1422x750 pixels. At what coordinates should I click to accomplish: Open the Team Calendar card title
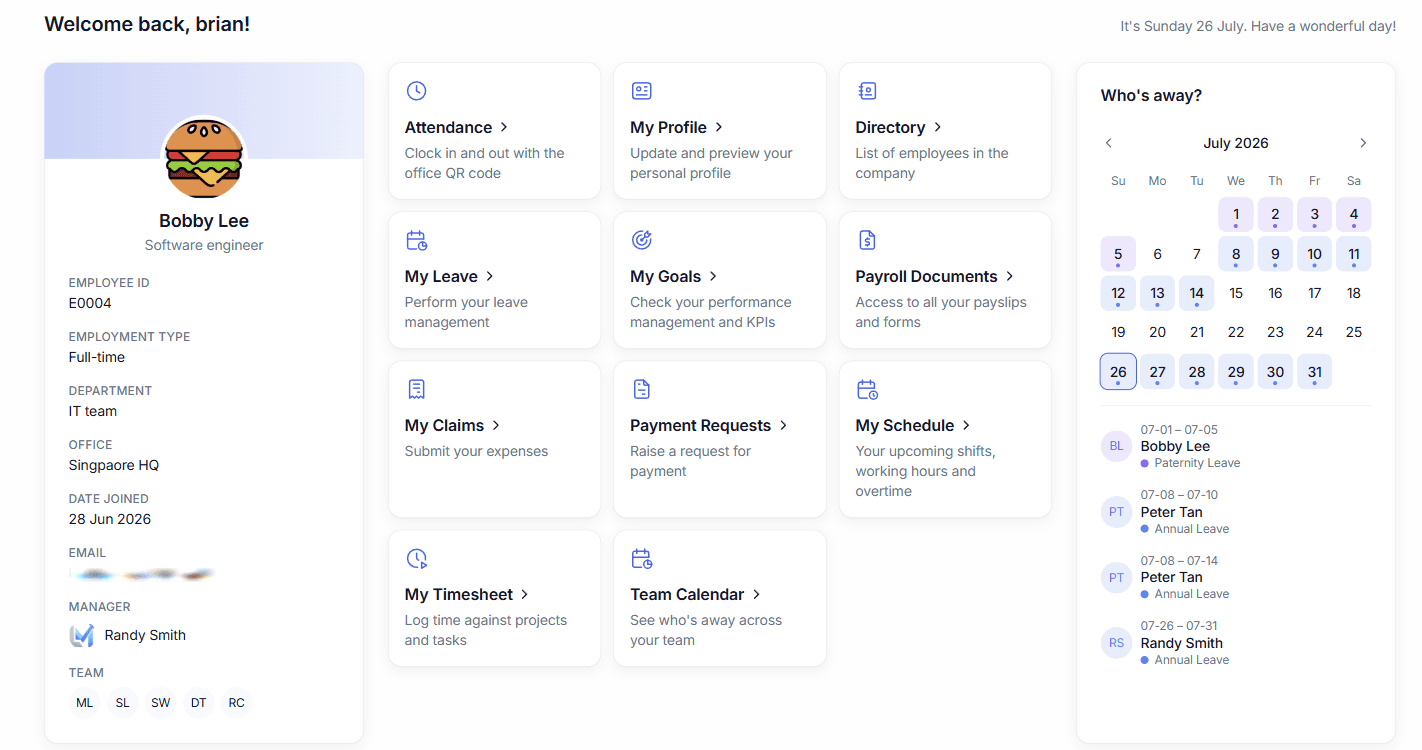(x=687, y=594)
